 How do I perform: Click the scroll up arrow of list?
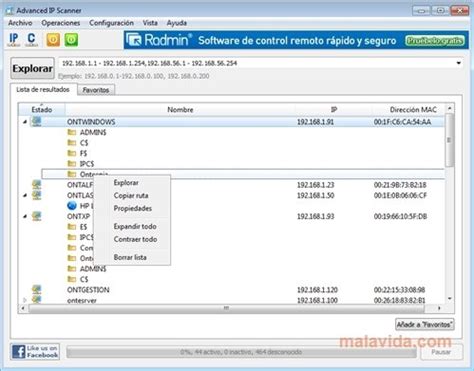[x=450, y=108]
